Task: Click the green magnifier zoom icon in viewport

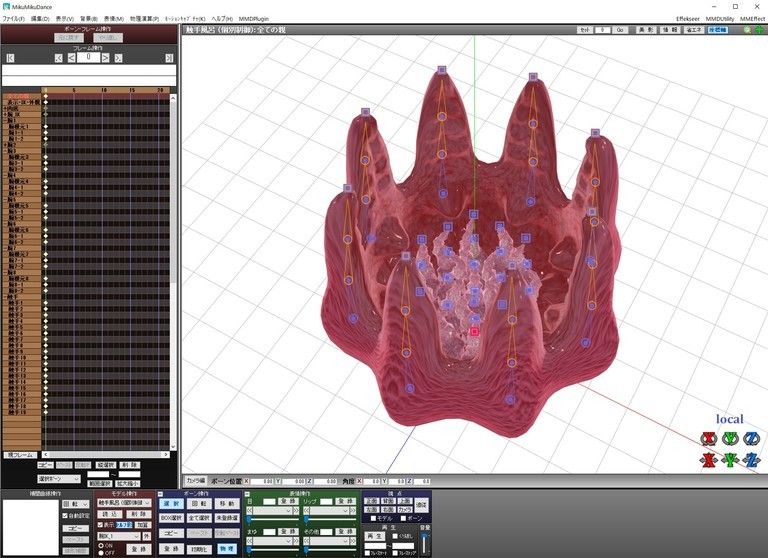Action: tap(747, 30)
